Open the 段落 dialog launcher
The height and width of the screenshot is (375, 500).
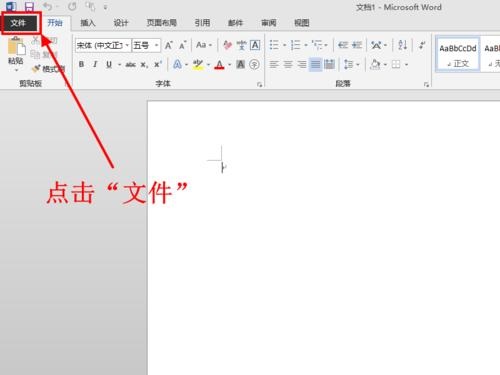click(x=426, y=85)
